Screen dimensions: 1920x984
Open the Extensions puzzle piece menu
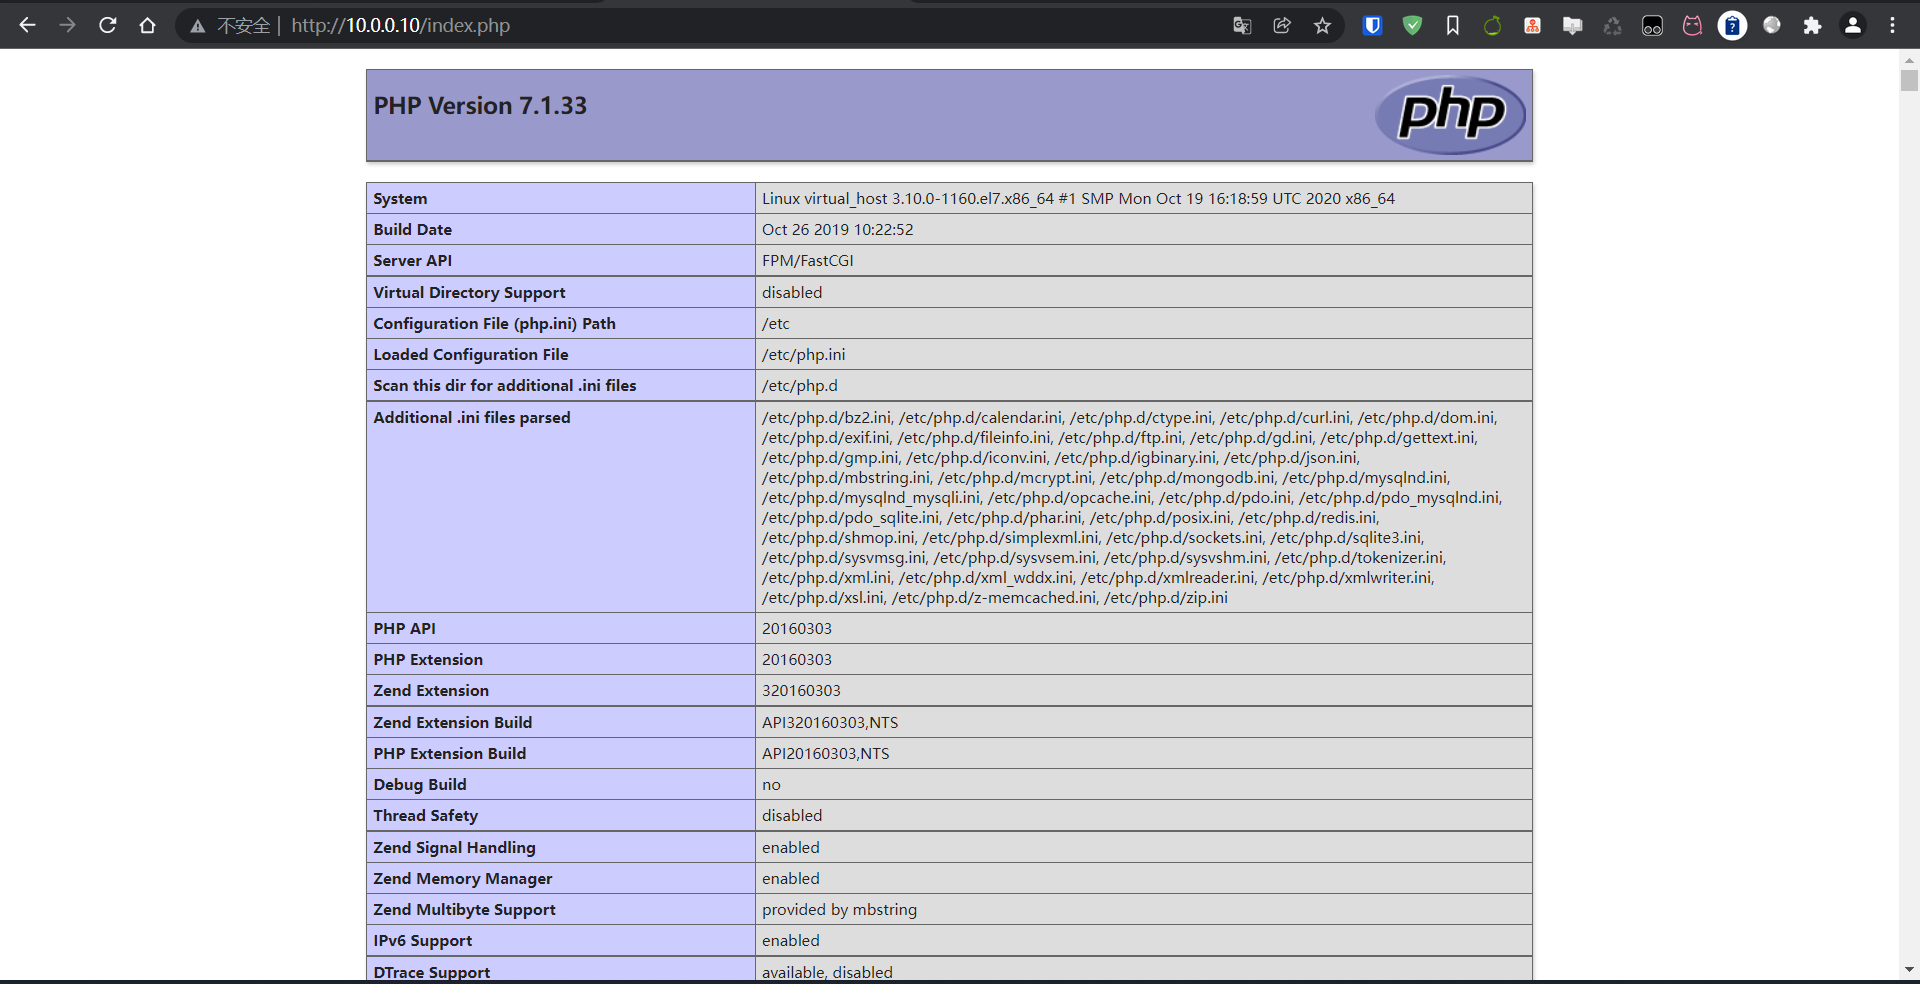pos(1812,25)
